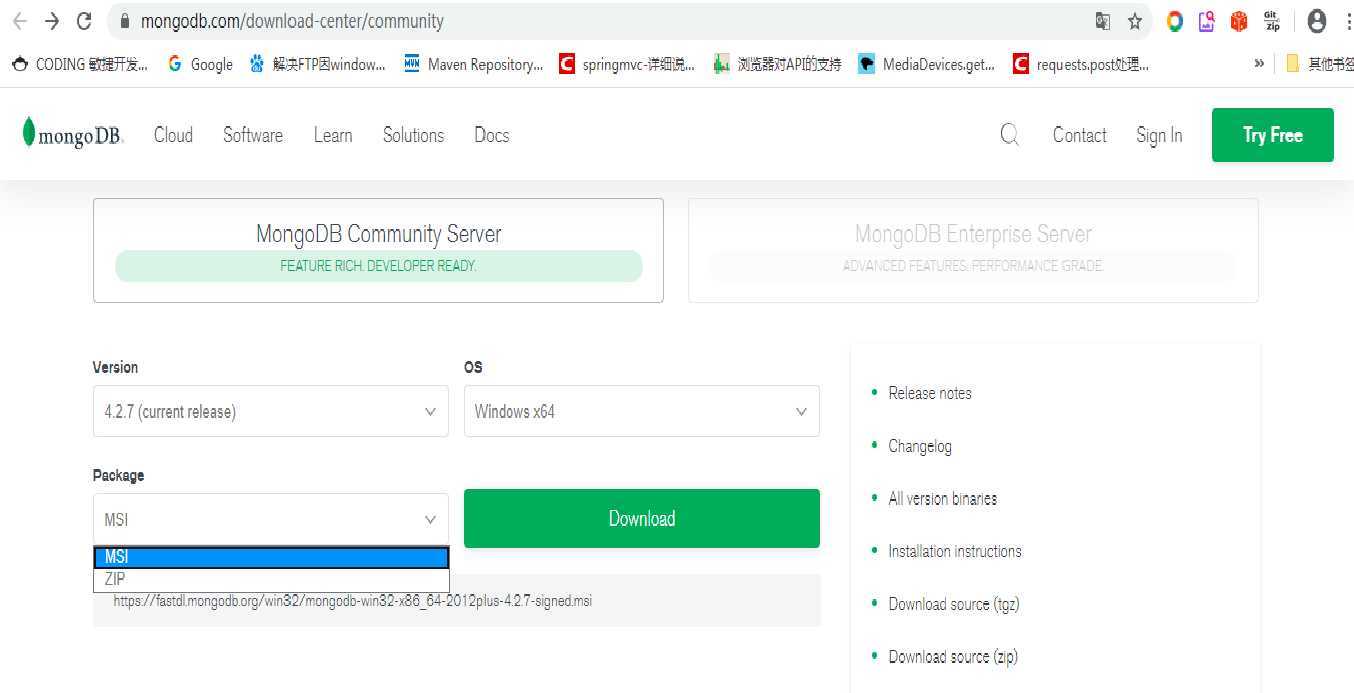Click the browser forward arrow
Viewport: 1354px width, 693px height.
[52, 21]
